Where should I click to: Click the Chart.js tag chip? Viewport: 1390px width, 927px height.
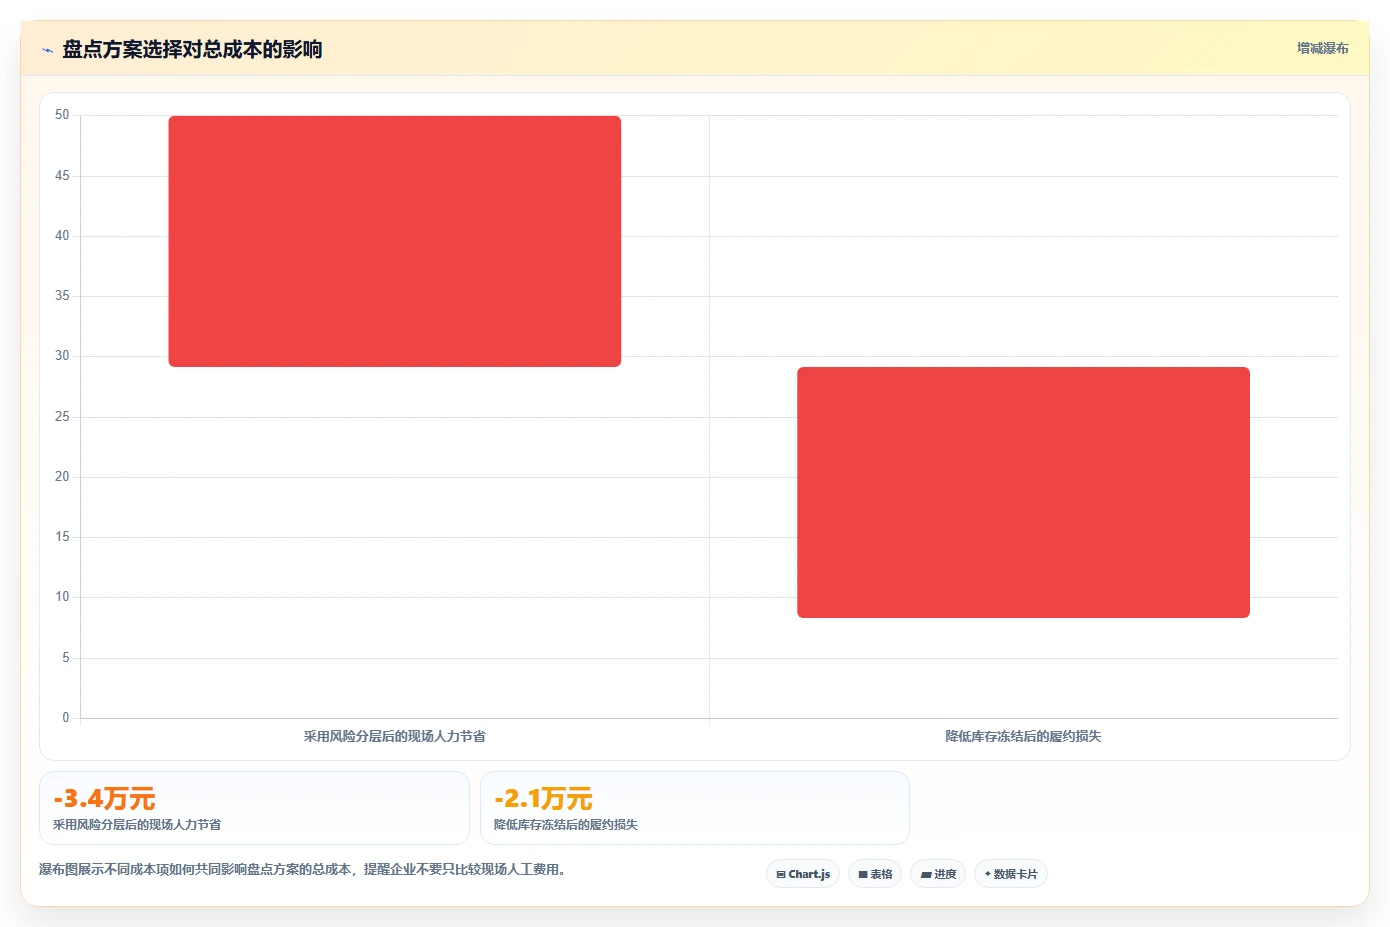[x=803, y=874]
